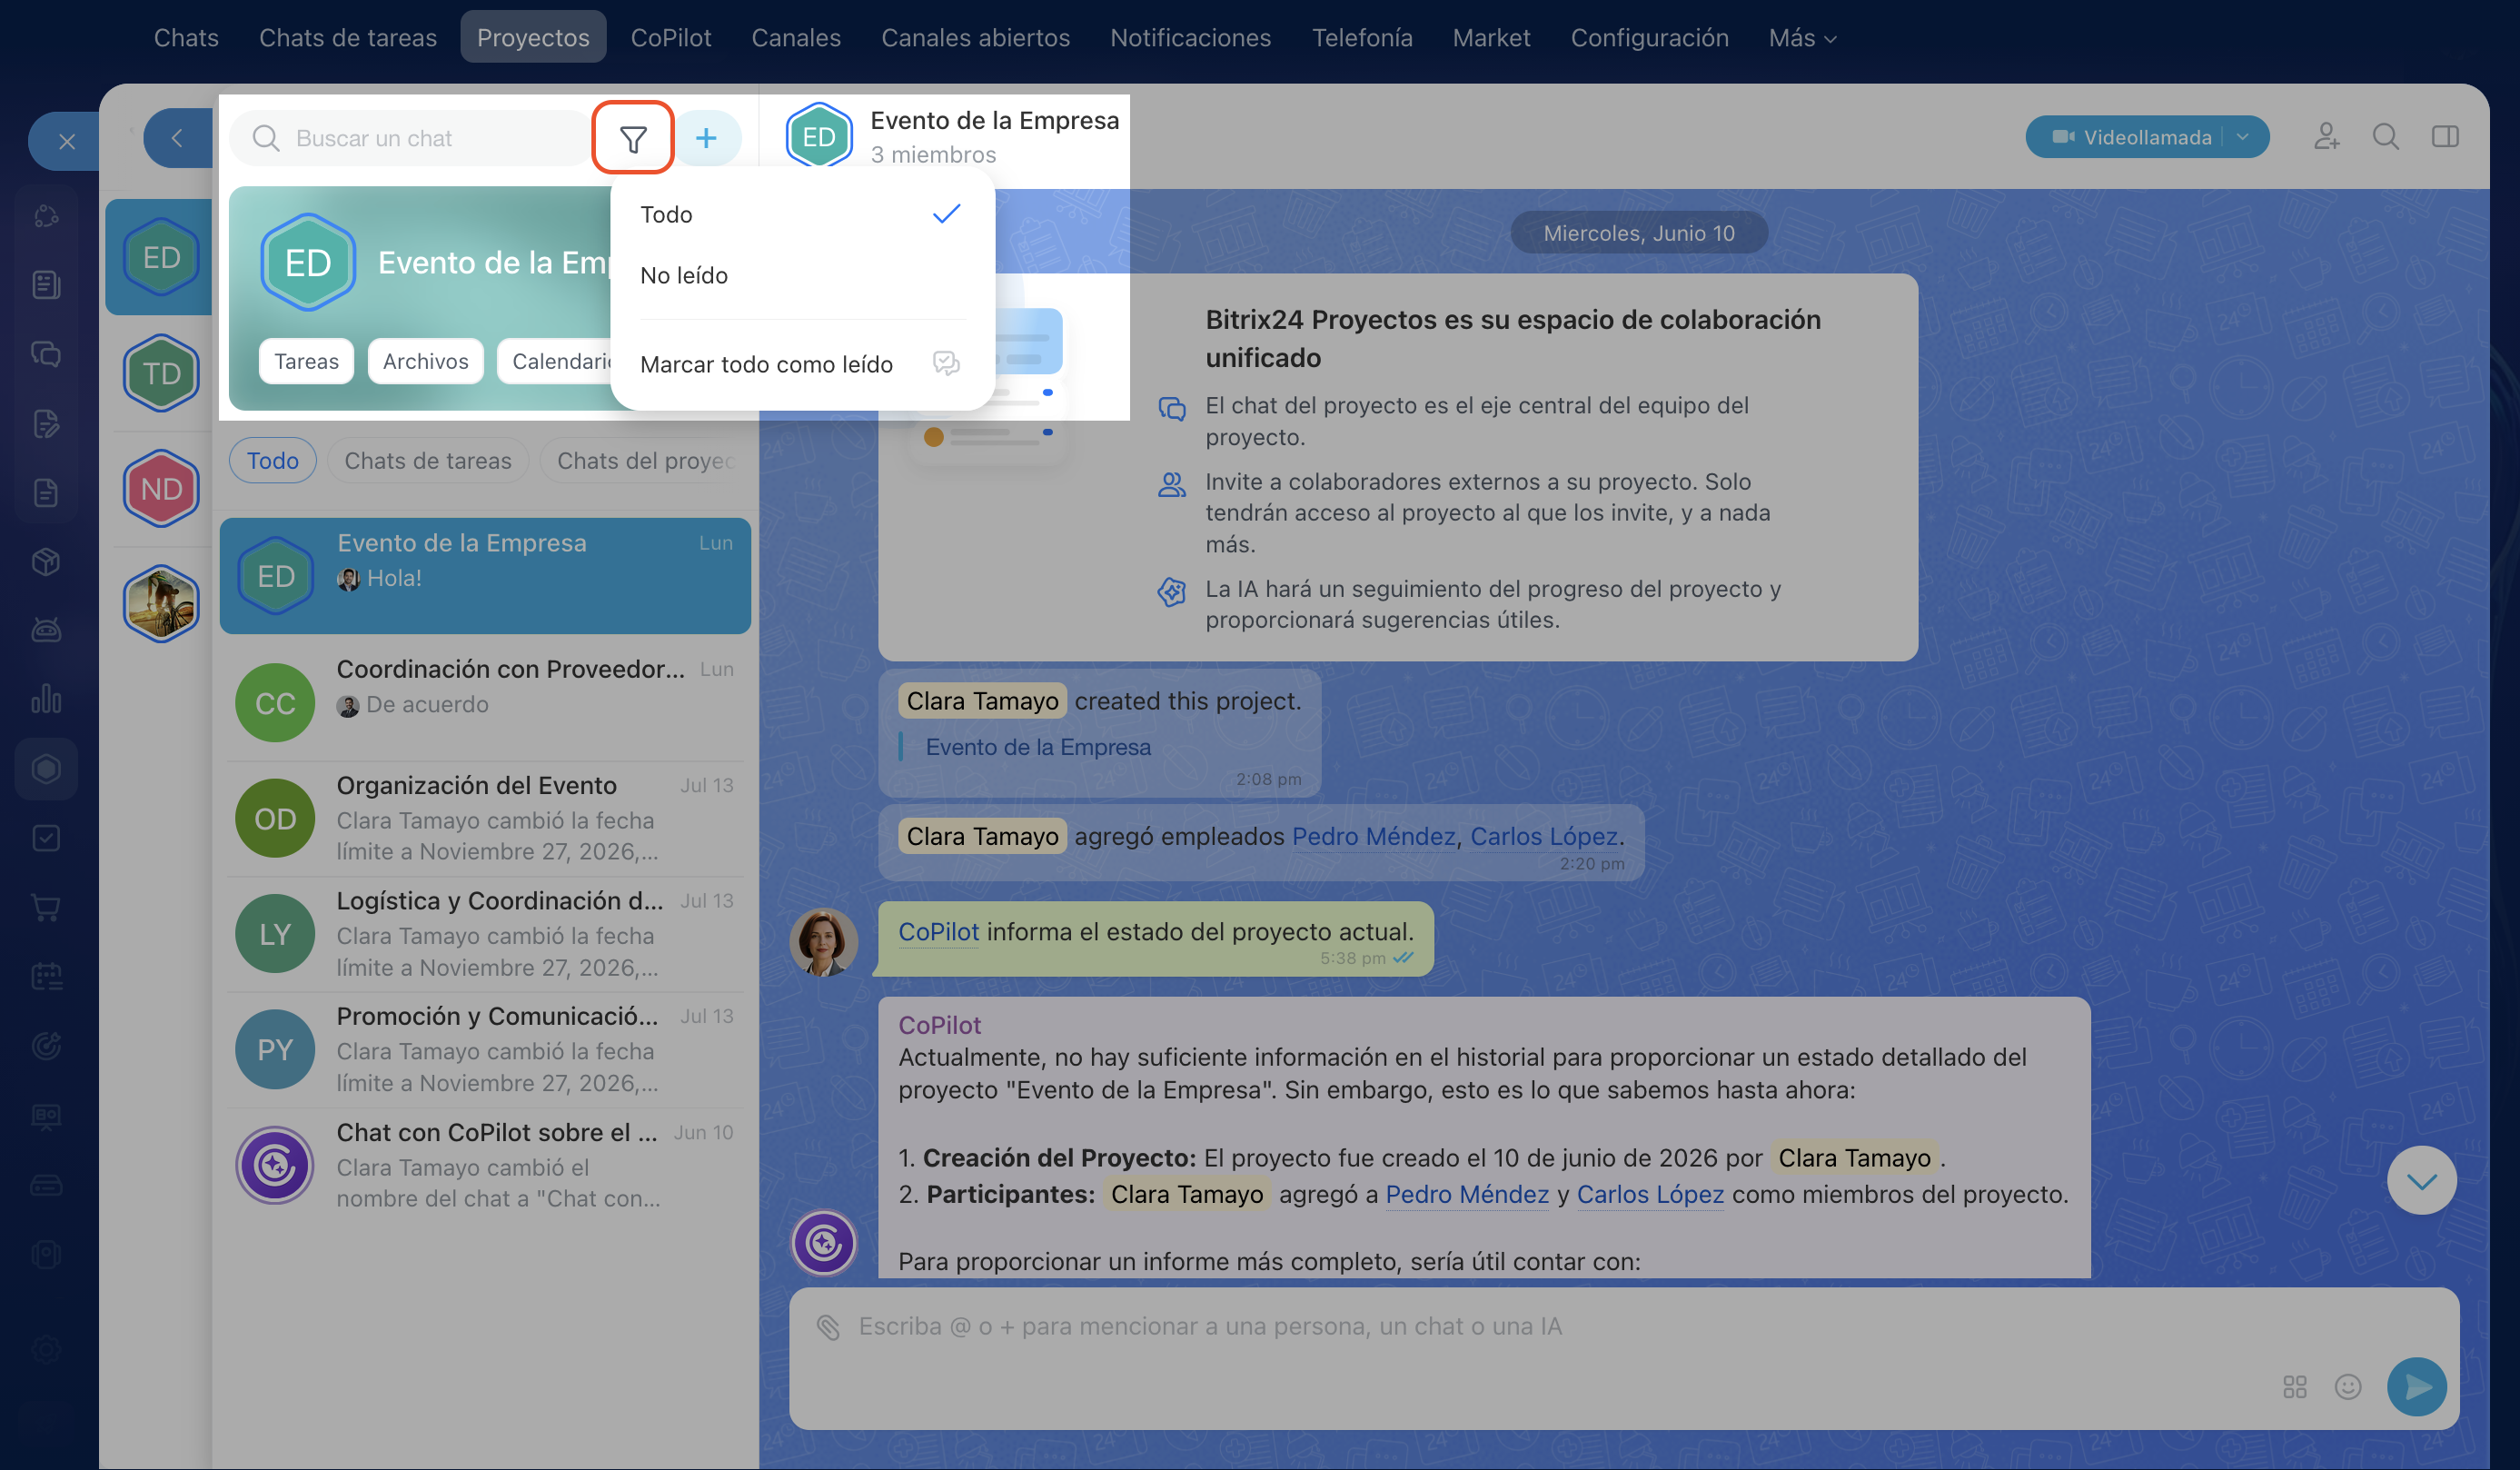Click the CoPilot avatar beside the CoPilot message
This screenshot has height=1470, width=2520.
823,1243
